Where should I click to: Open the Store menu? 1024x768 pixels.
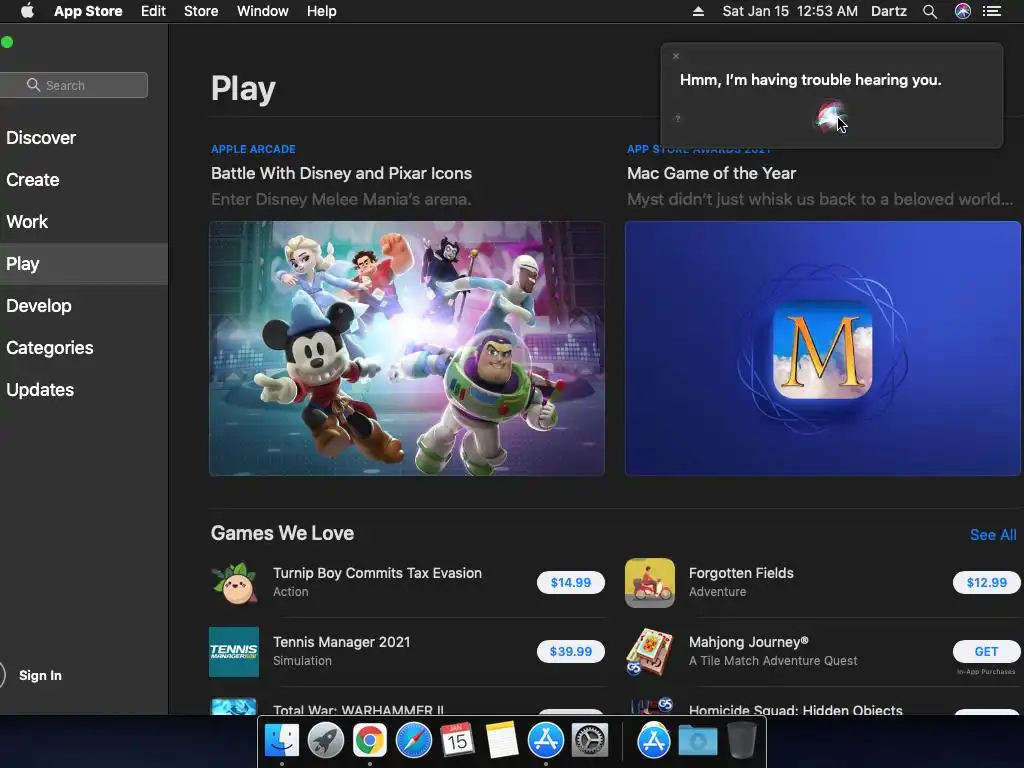point(200,11)
